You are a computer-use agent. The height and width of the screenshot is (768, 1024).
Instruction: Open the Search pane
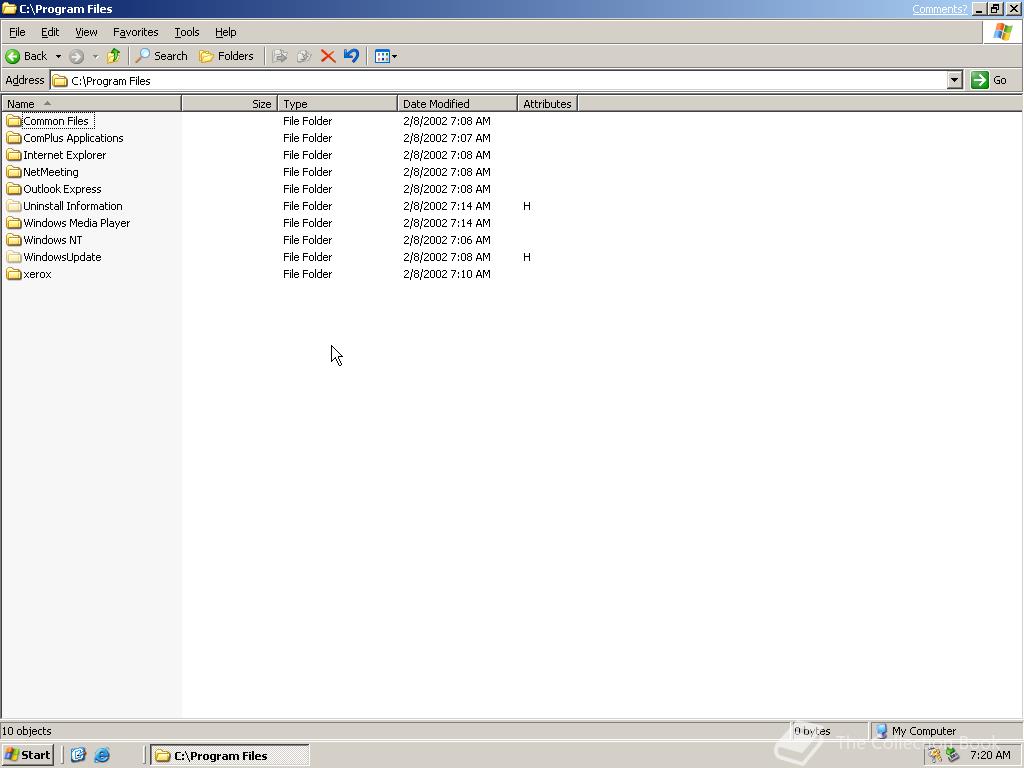tap(161, 56)
